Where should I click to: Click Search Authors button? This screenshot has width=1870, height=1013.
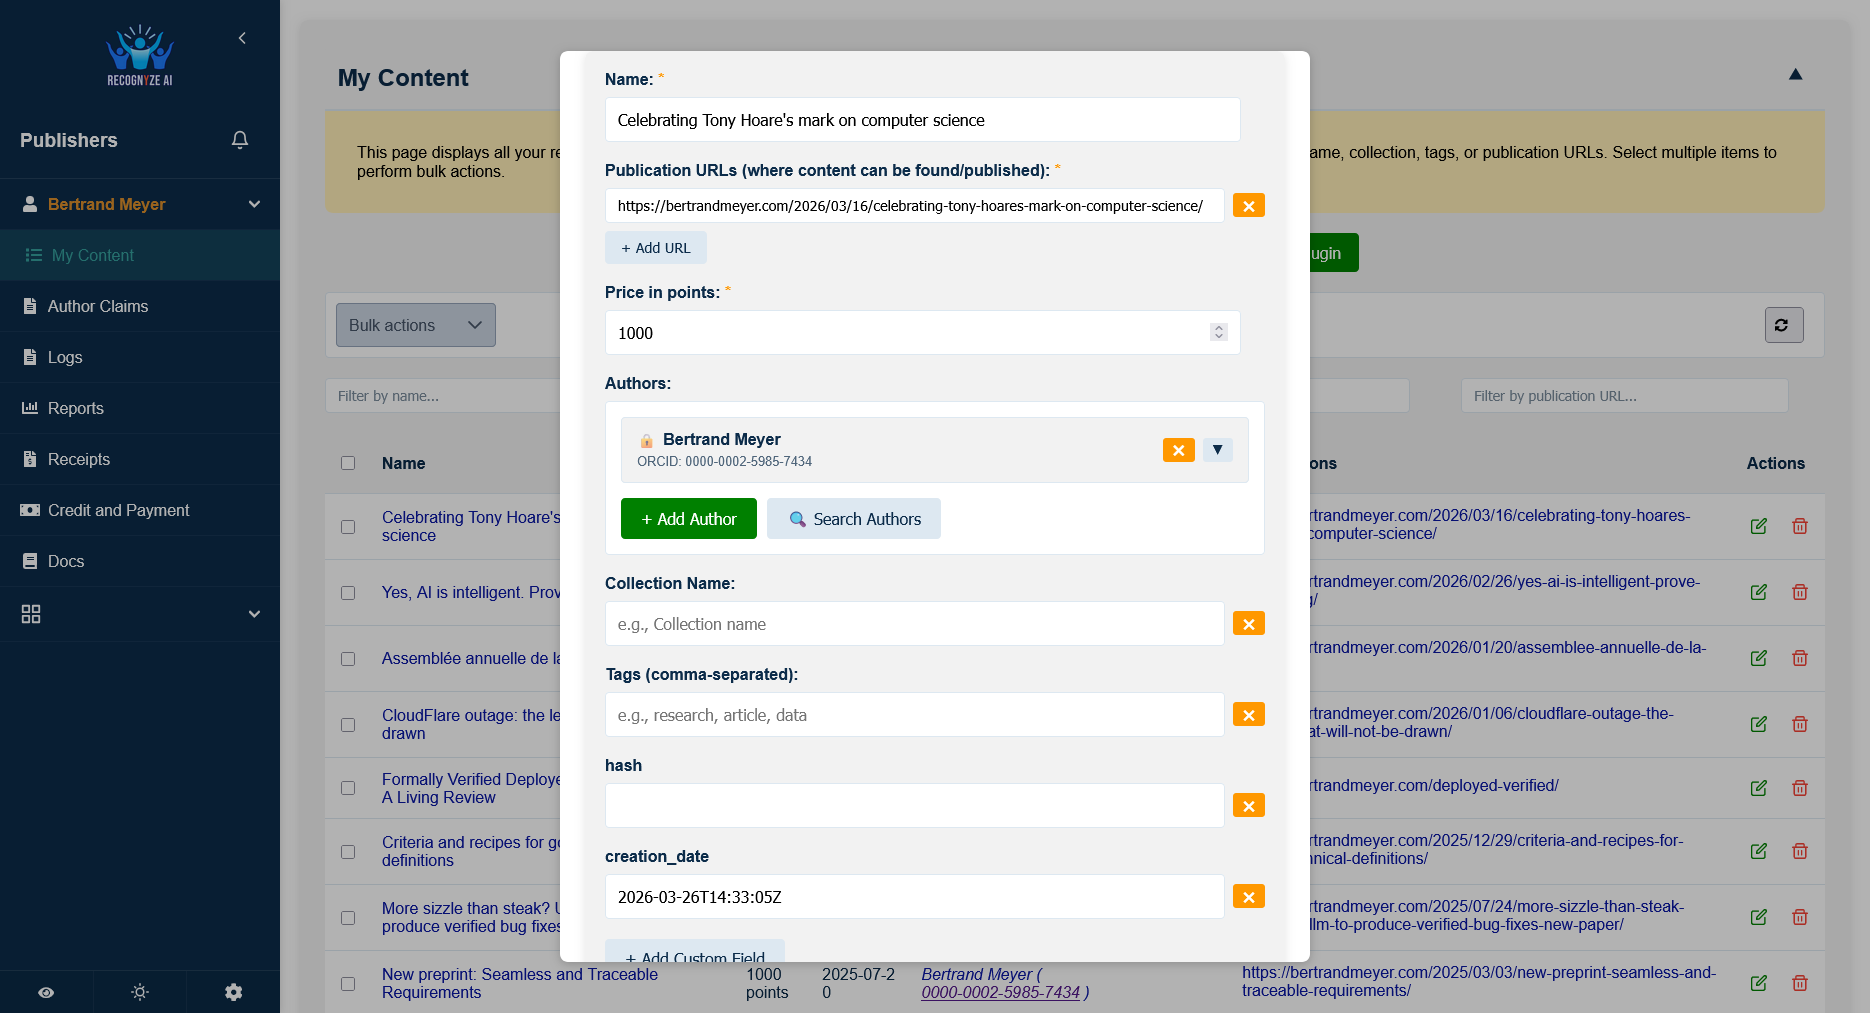854,519
